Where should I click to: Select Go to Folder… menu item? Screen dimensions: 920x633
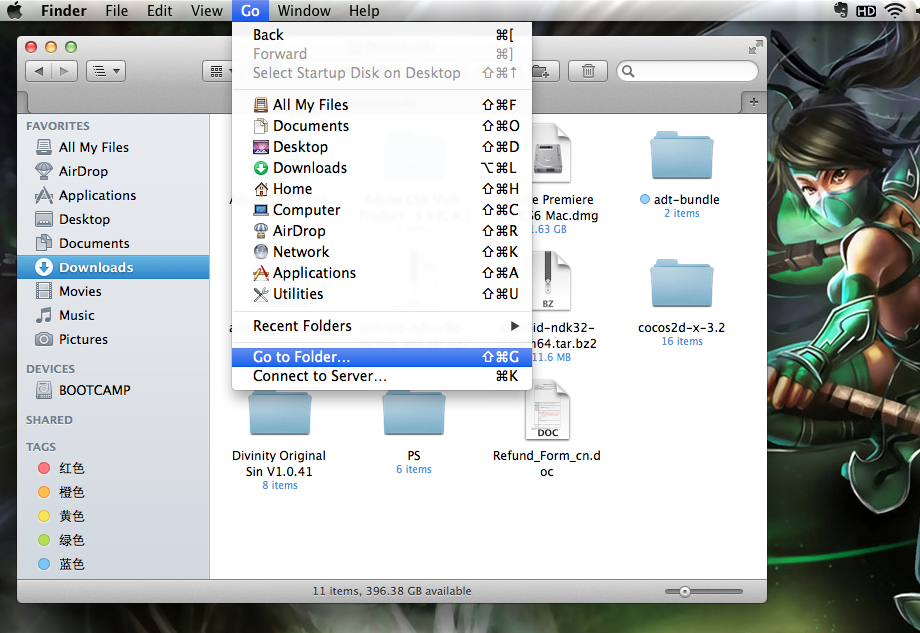[x=382, y=357]
